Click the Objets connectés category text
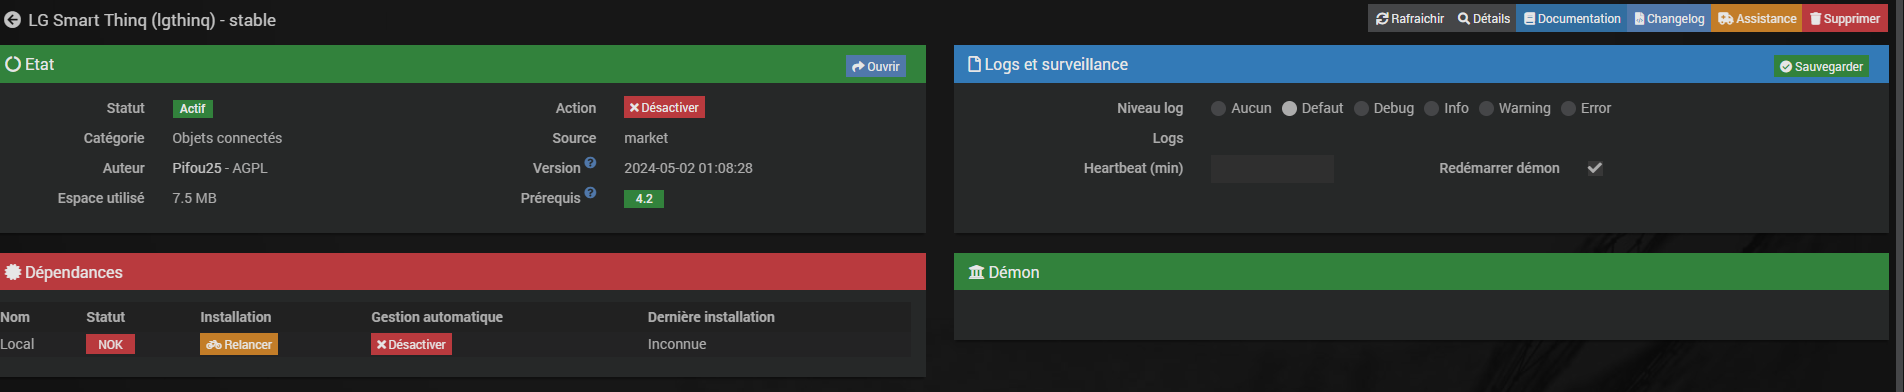 point(227,138)
